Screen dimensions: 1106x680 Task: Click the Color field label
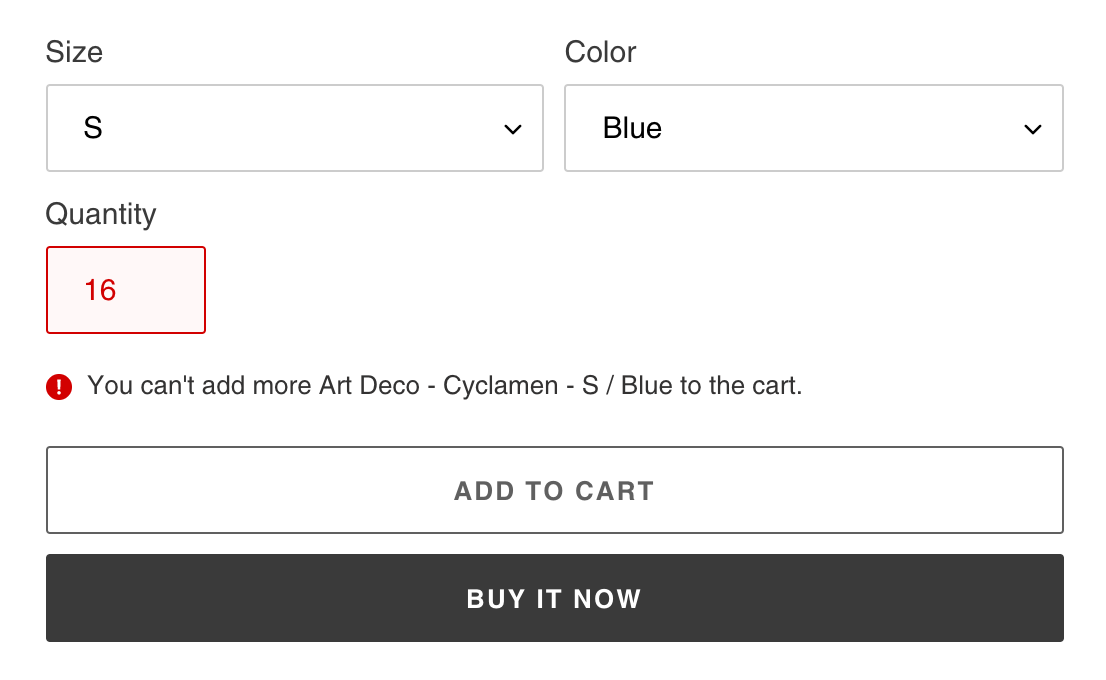(599, 52)
